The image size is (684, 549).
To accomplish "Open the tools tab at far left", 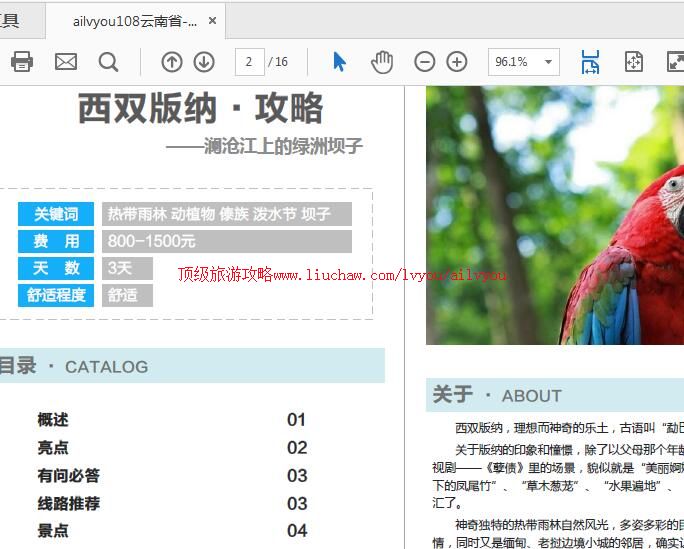I will point(10,21).
